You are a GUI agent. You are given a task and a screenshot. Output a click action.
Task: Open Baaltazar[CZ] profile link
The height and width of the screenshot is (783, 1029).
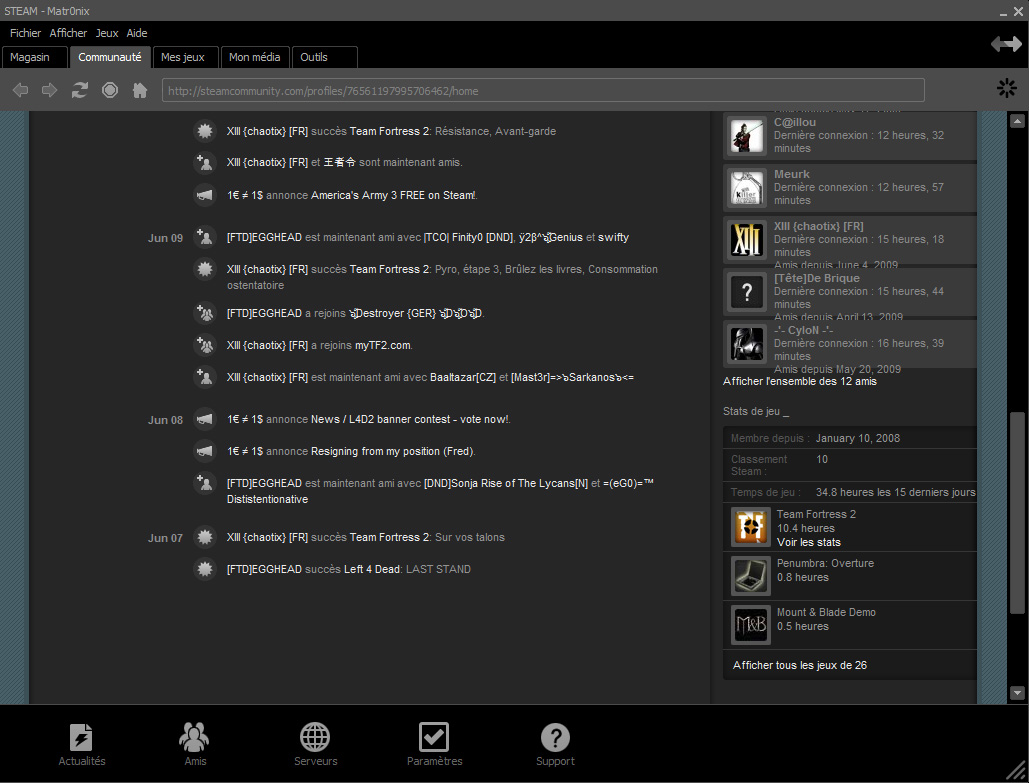pyautogui.click(x=463, y=377)
